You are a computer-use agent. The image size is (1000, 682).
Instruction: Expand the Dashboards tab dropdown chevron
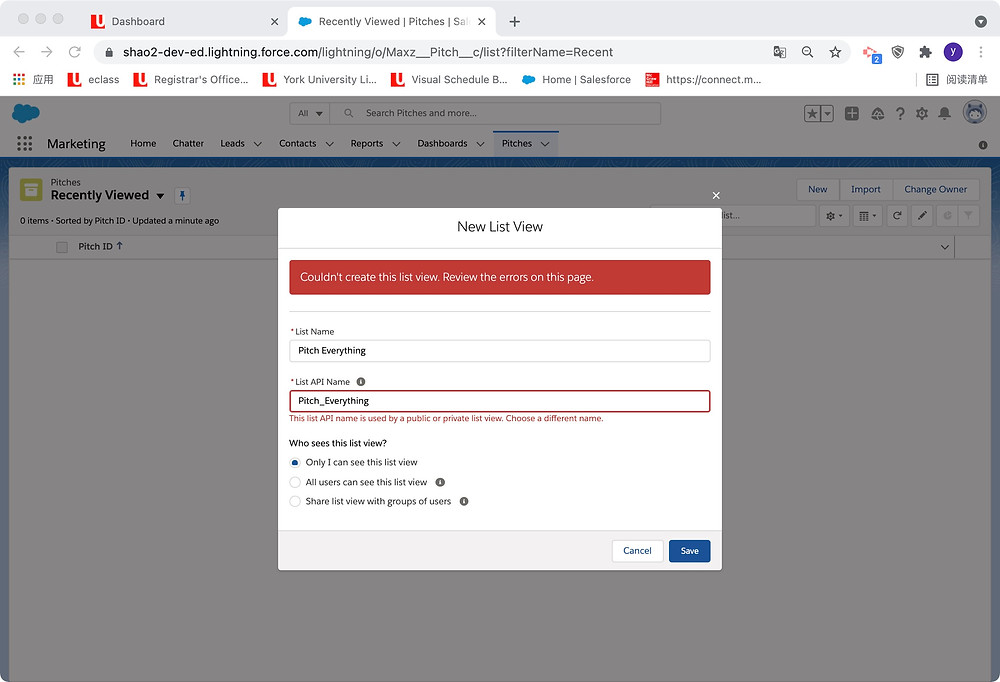[x=480, y=144]
